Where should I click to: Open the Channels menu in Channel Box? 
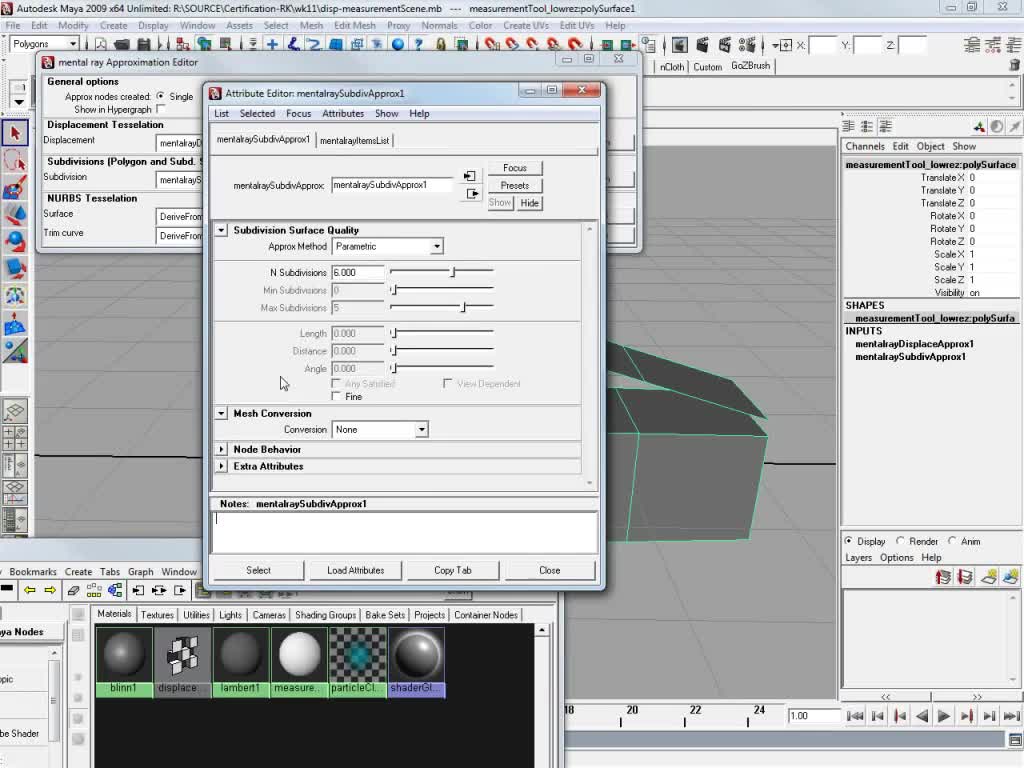tap(865, 146)
